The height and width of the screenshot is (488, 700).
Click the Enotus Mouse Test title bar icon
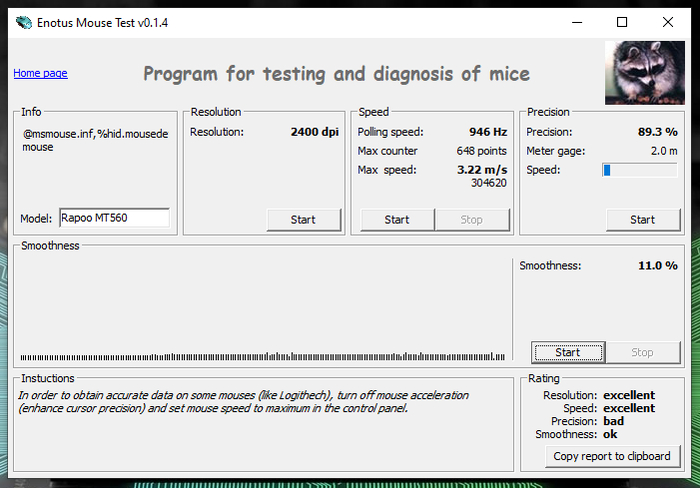(x=24, y=22)
